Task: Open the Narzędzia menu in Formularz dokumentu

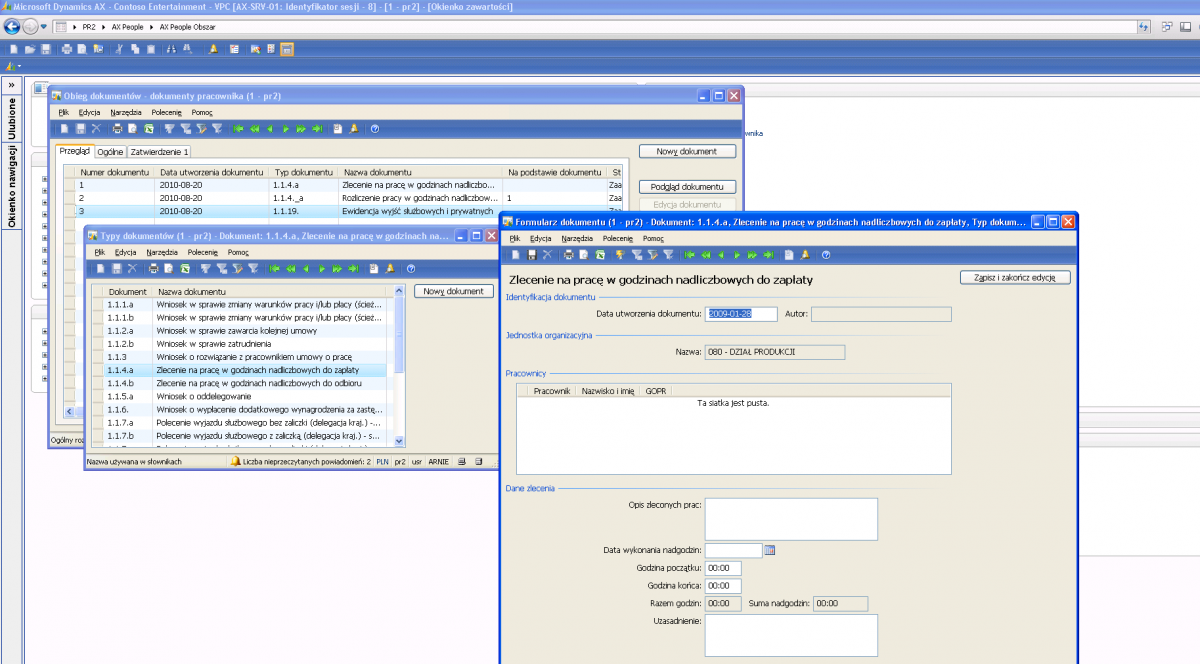Action: (x=577, y=239)
